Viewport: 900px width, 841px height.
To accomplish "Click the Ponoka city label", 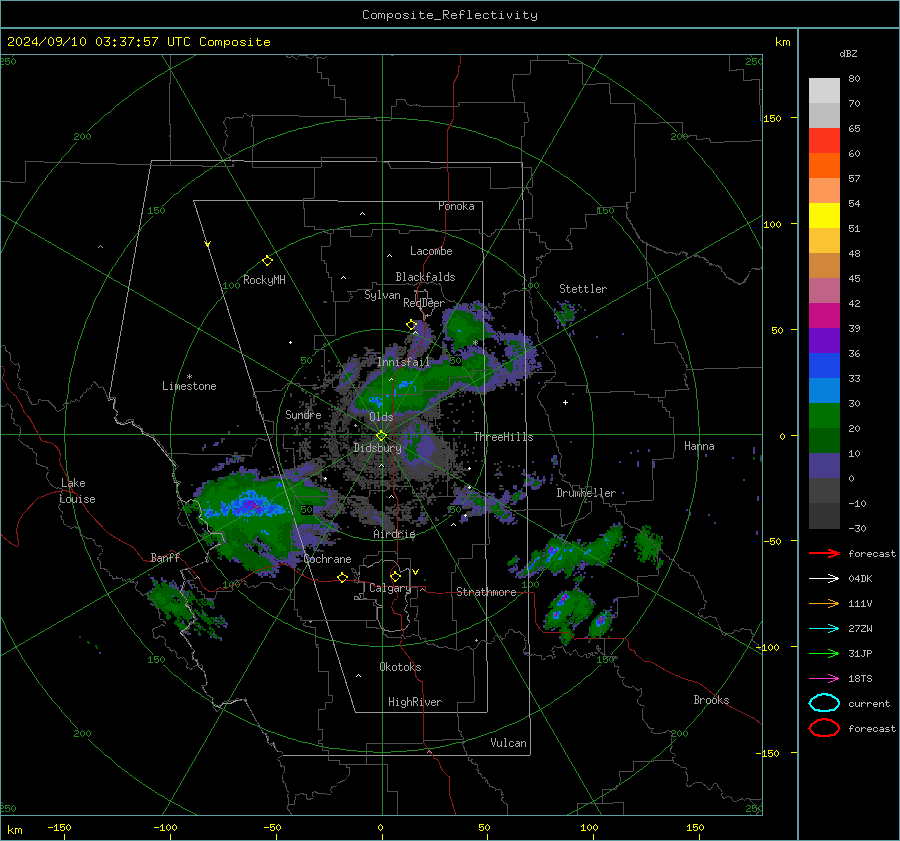I will coord(456,206).
